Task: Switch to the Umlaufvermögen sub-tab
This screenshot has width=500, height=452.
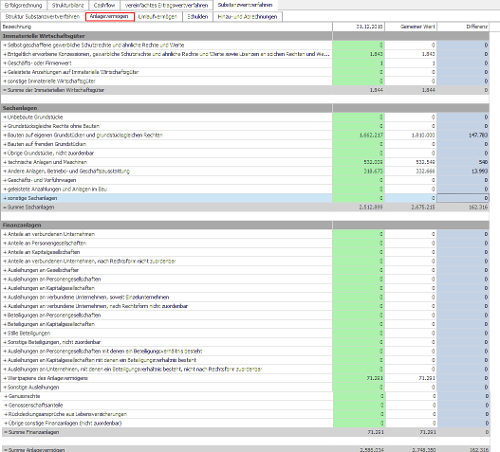Action: click(158, 16)
